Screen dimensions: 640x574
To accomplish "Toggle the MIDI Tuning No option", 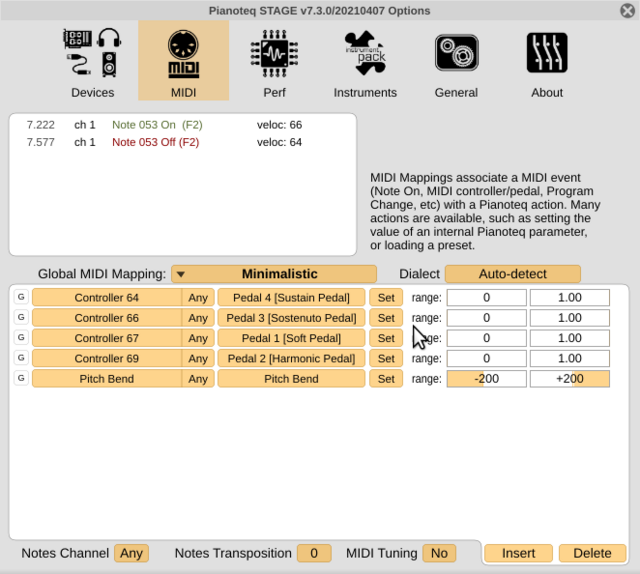I will 439,553.
